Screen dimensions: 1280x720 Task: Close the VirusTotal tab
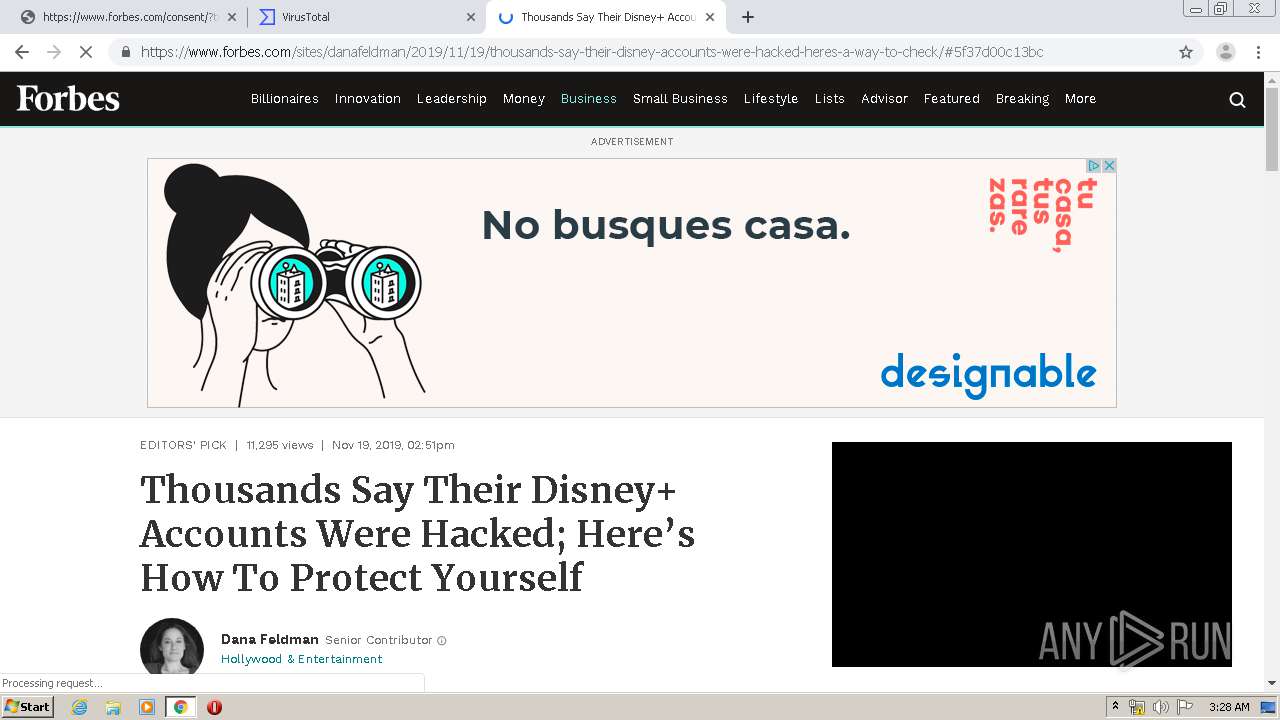471,17
